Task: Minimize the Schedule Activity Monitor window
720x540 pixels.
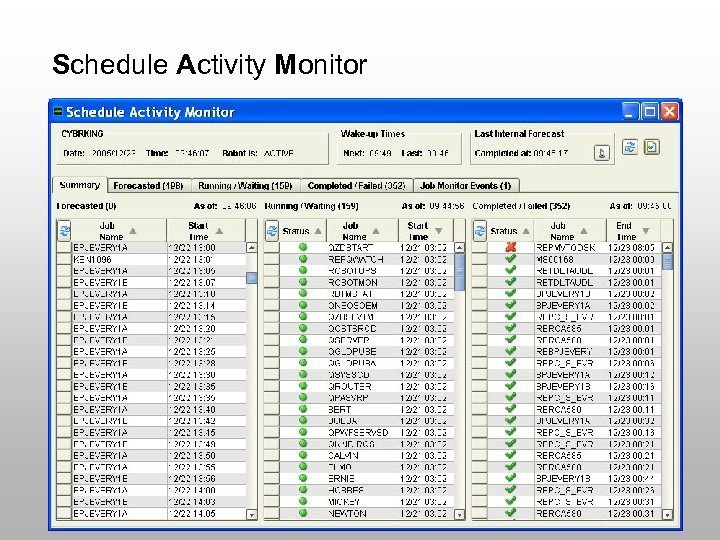Action: click(630, 111)
